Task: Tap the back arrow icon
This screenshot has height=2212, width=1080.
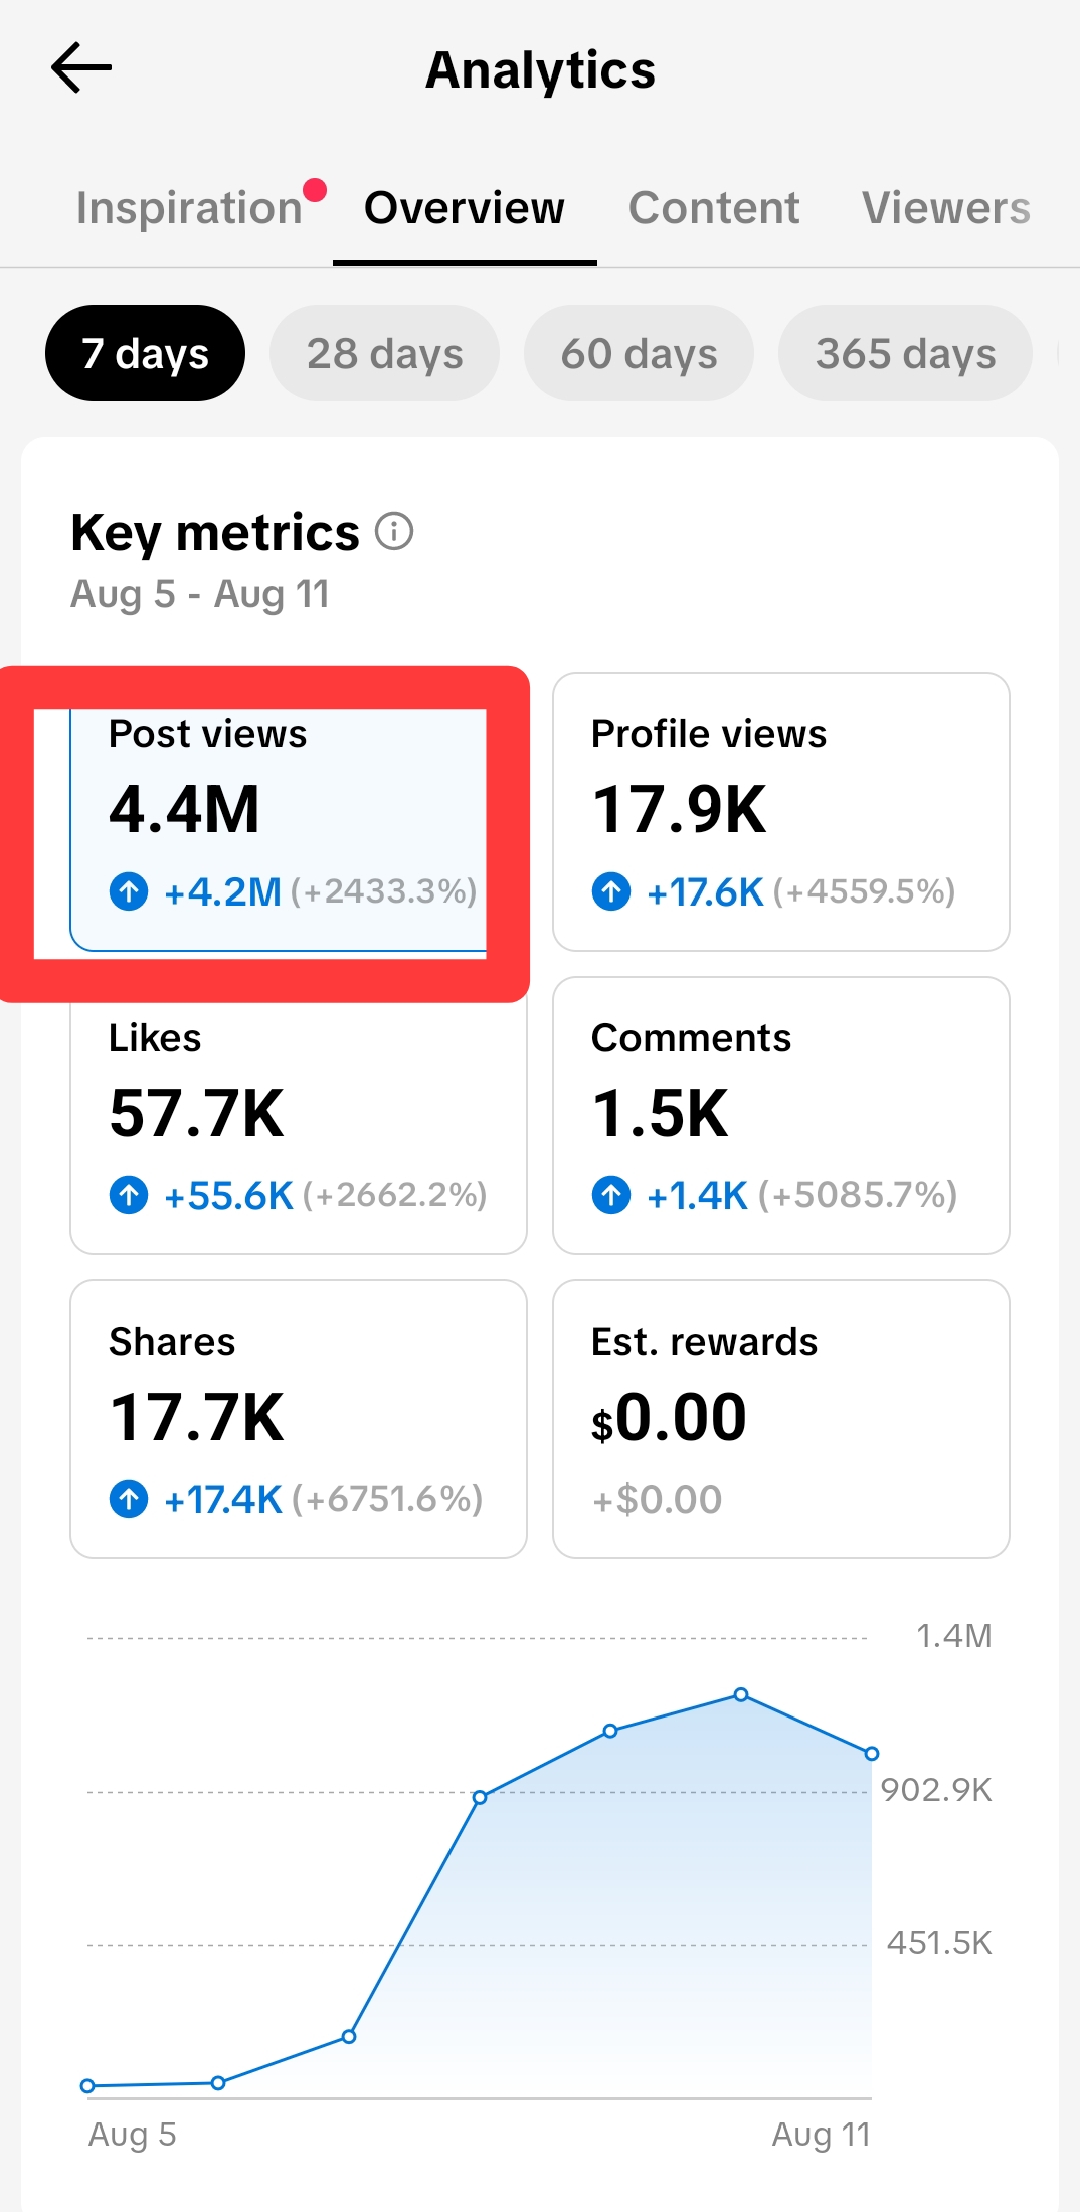Action: (81, 68)
